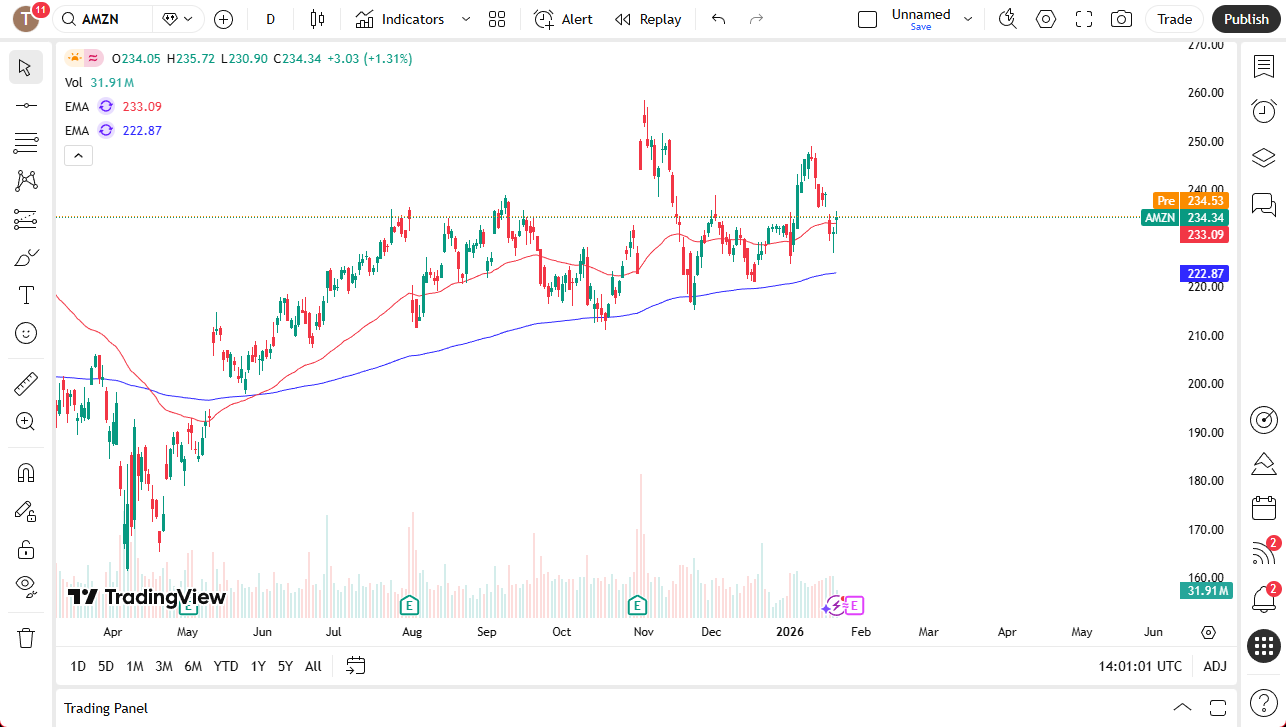
Task: Open the Indicators favorites dropdown arrow
Action: point(465,19)
